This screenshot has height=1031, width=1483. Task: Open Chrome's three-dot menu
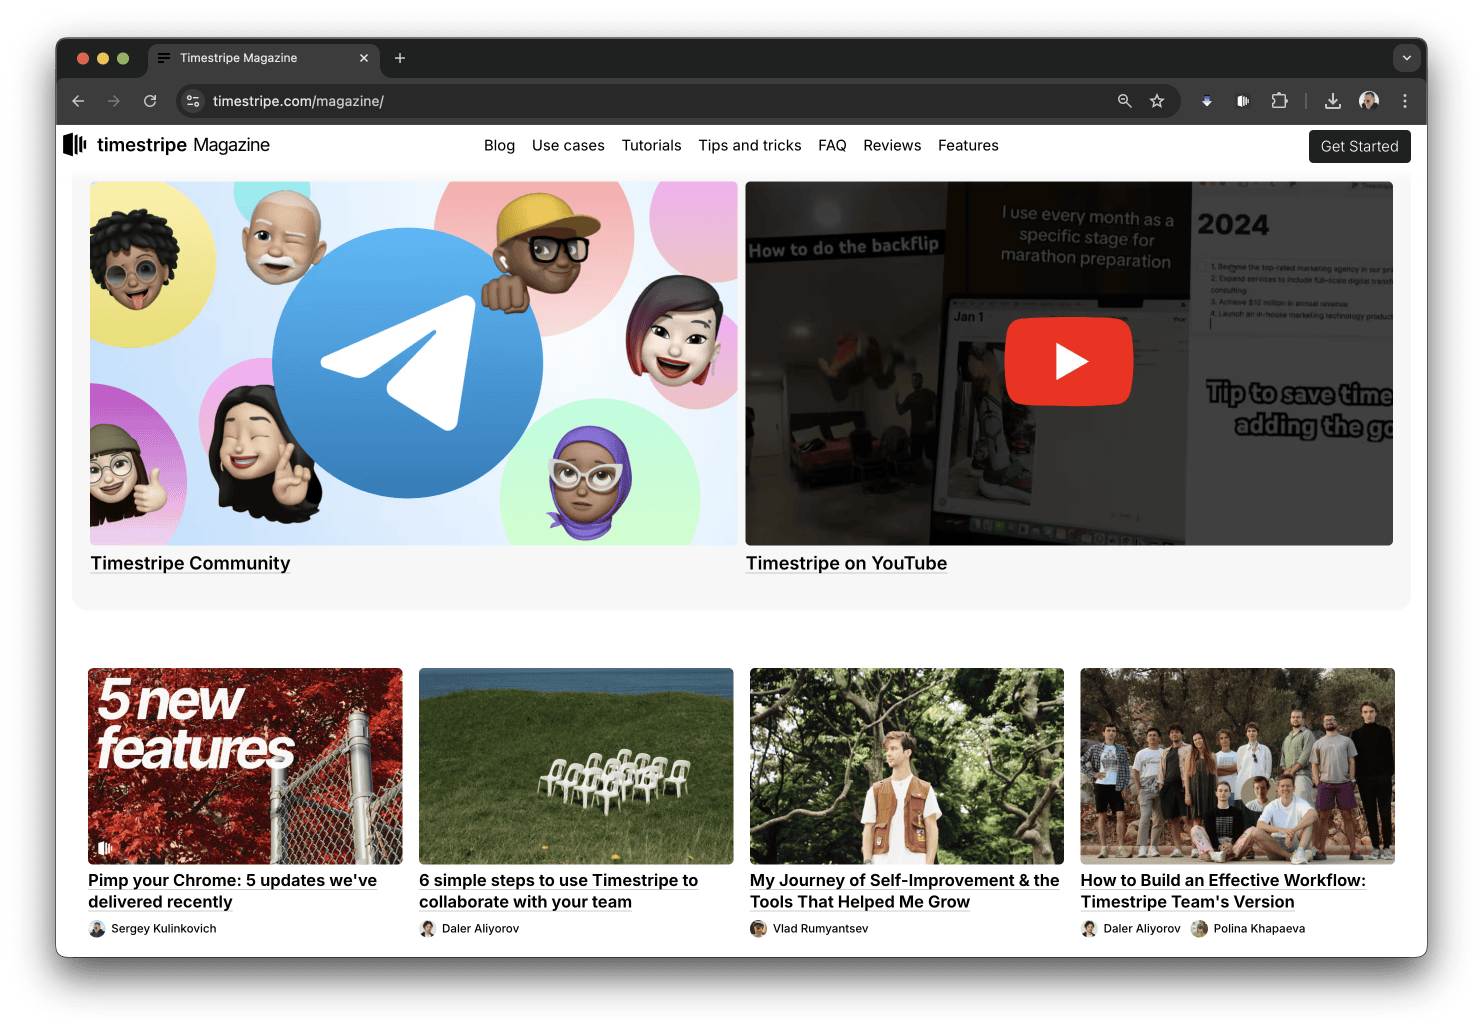pos(1405,101)
